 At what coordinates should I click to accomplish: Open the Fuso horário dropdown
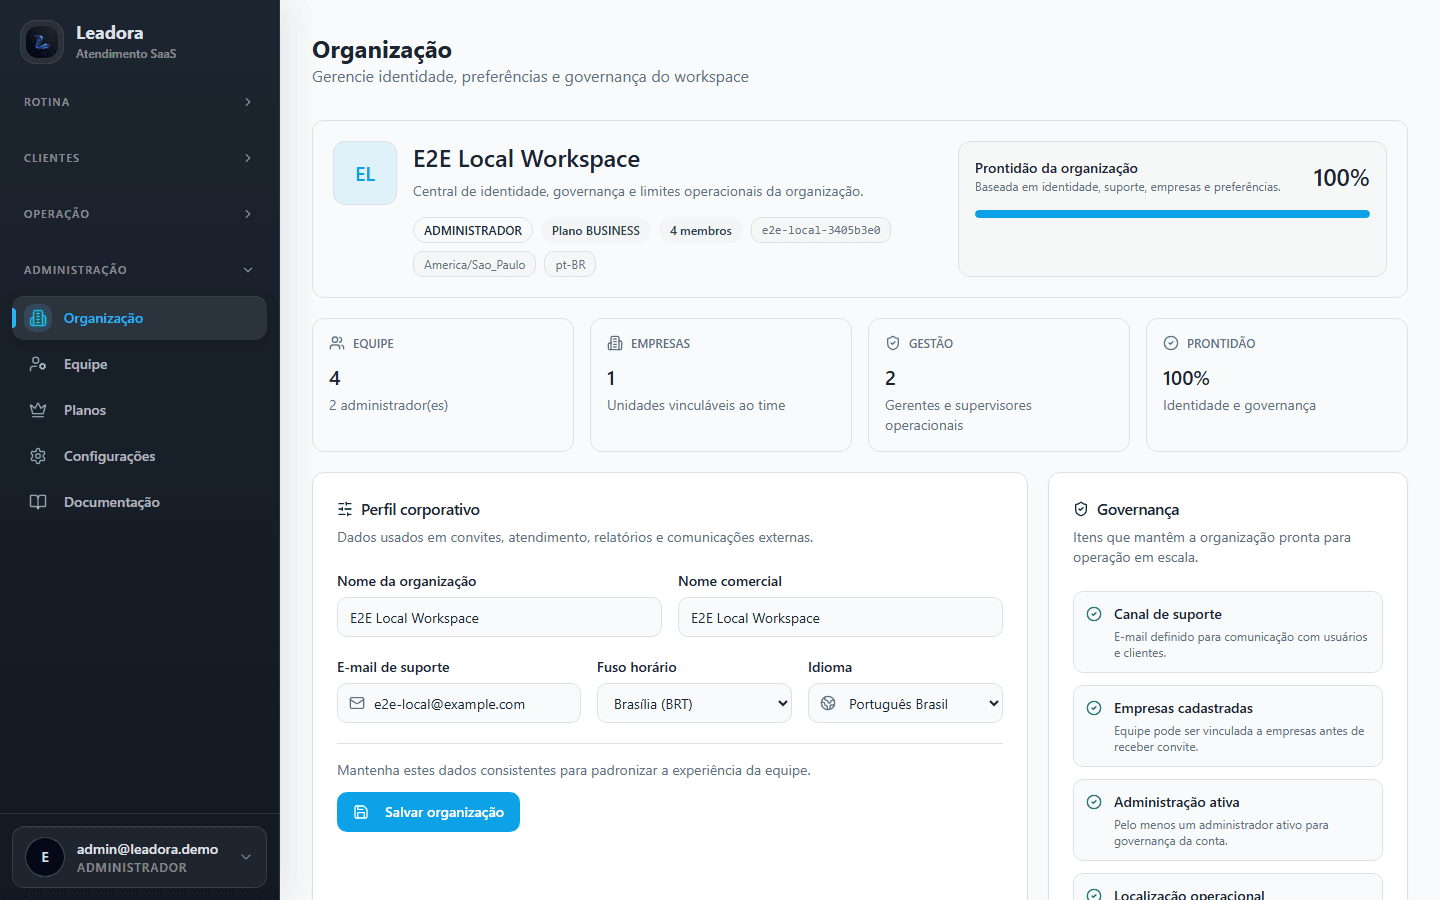(694, 703)
